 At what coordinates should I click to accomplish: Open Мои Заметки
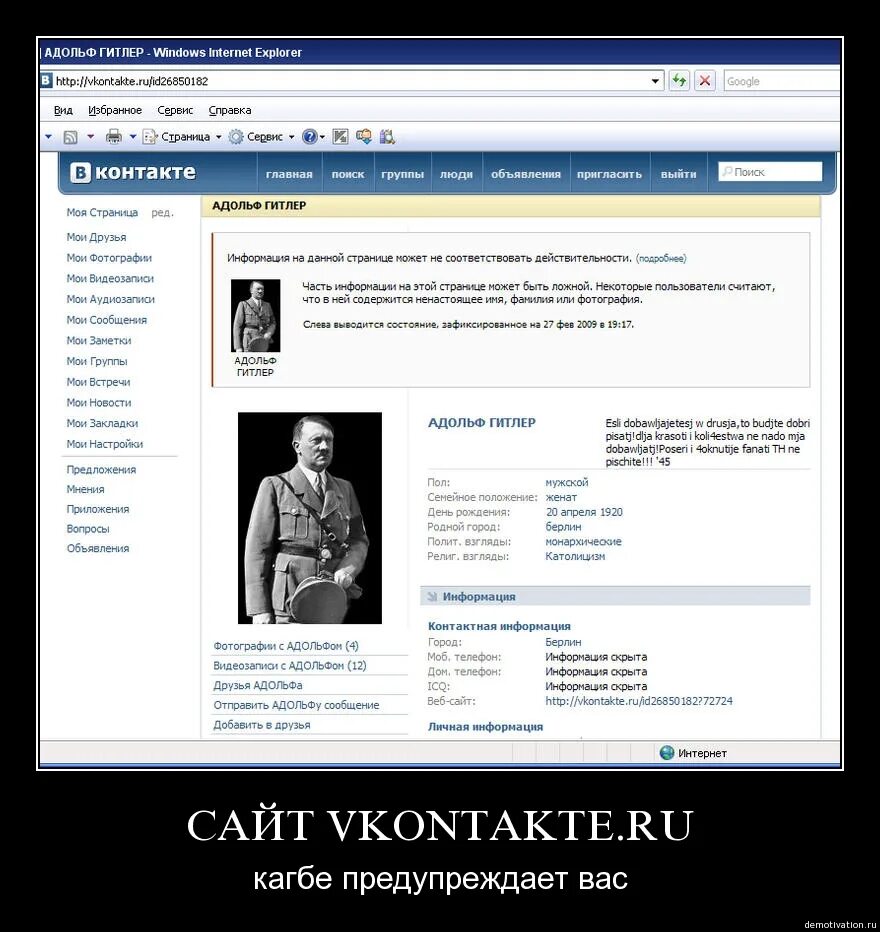pyautogui.click(x=99, y=340)
